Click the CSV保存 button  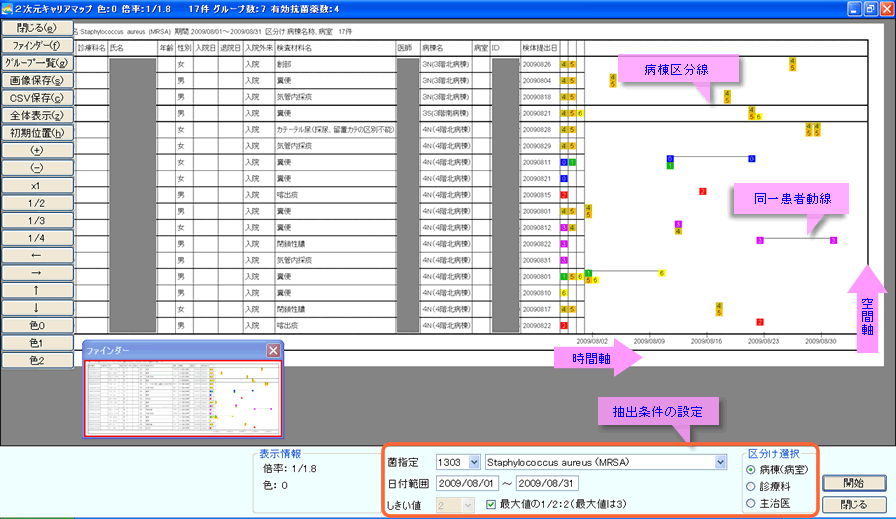[36, 98]
